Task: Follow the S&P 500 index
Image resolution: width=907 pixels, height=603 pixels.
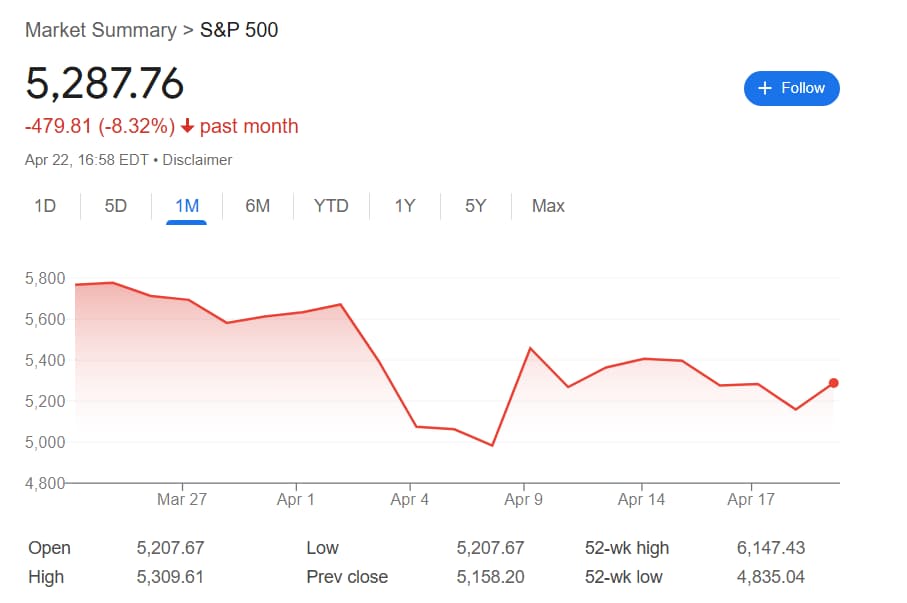Action: click(791, 88)
